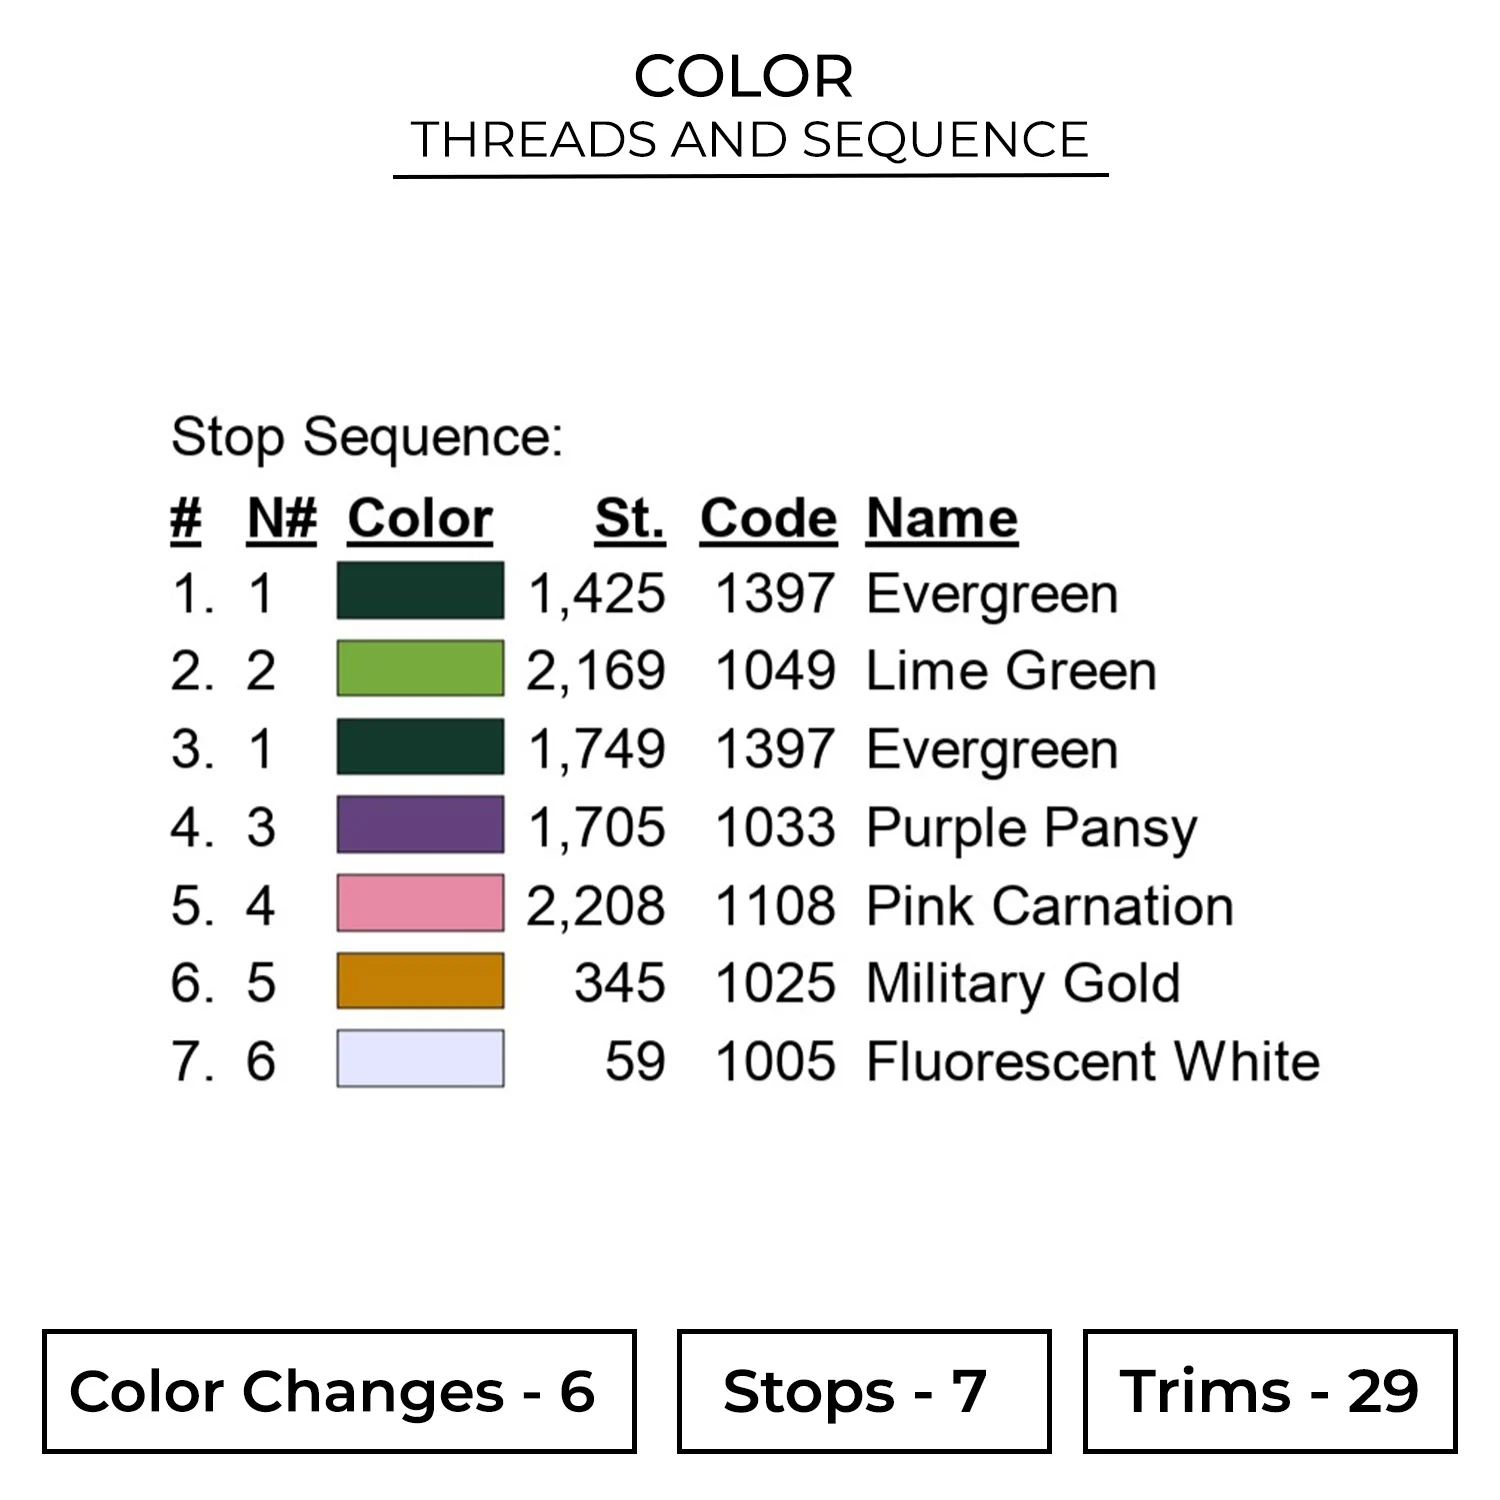Image resolution: width=1500 pixels, height=1500 pixels.
Task: Click the Color Changes - 6 box
Action: (x=339, y=1391)
